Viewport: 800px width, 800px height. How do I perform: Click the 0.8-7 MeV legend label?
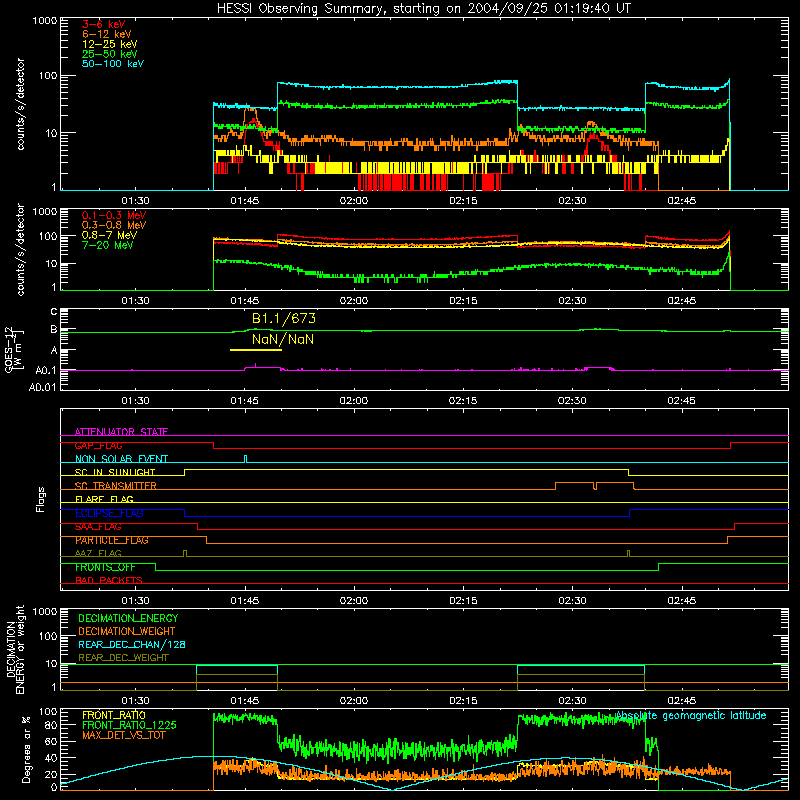(x=109, y=235)
